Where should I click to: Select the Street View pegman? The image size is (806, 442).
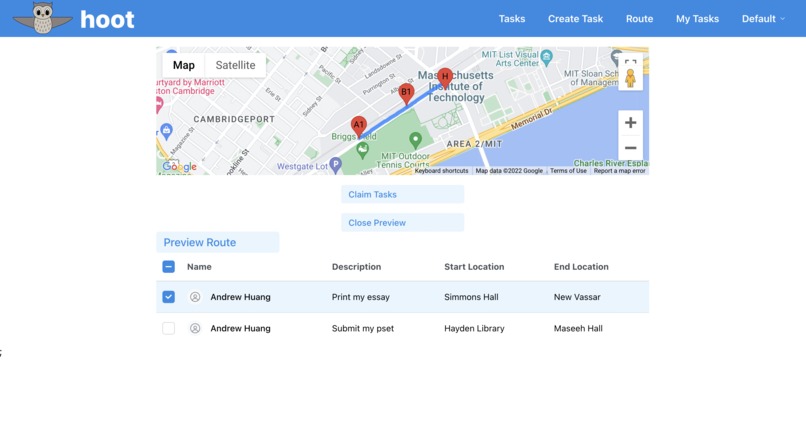pyautogui.click(x=630, y=79)
